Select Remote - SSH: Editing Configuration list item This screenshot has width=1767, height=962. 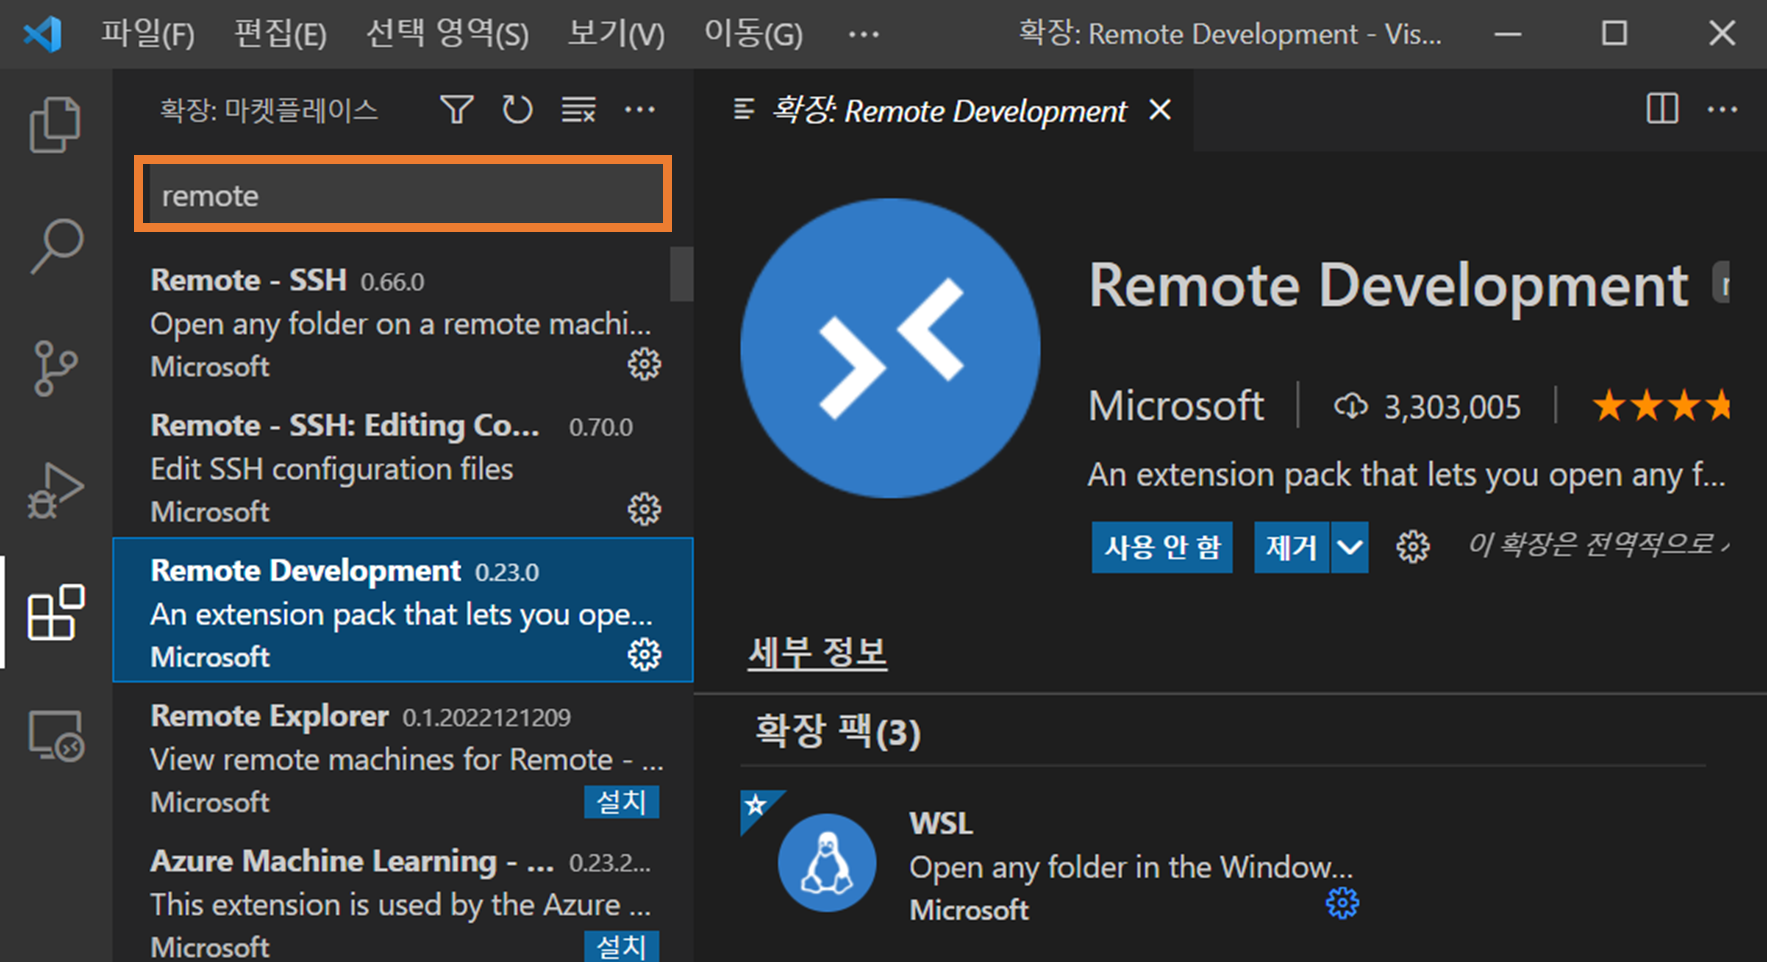[x=402, y=465]
